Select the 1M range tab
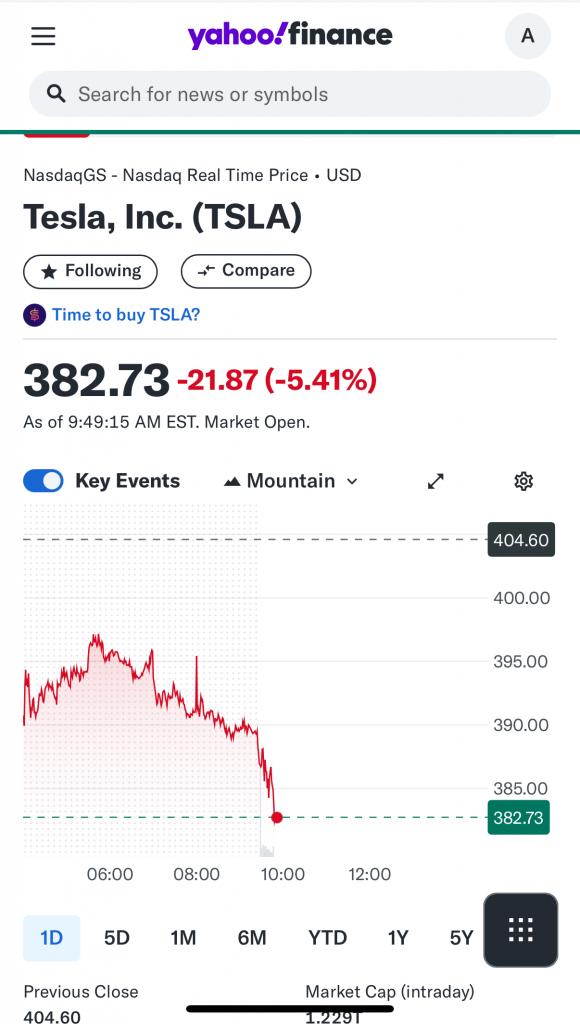This screenshot has width=580, height=1024. pos(183,938)
